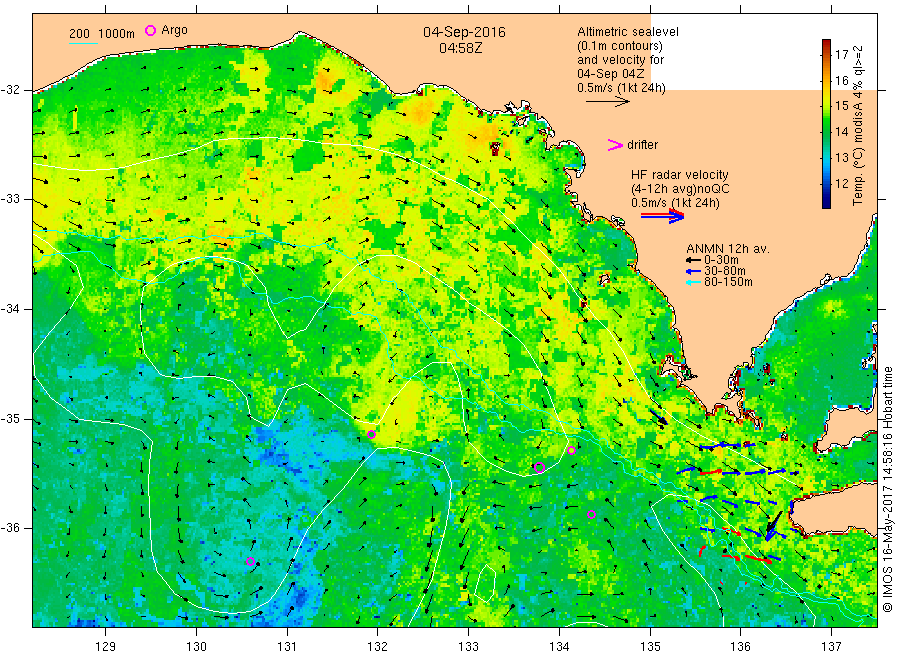Click the colorbar value 17

(x=841, y=55)
